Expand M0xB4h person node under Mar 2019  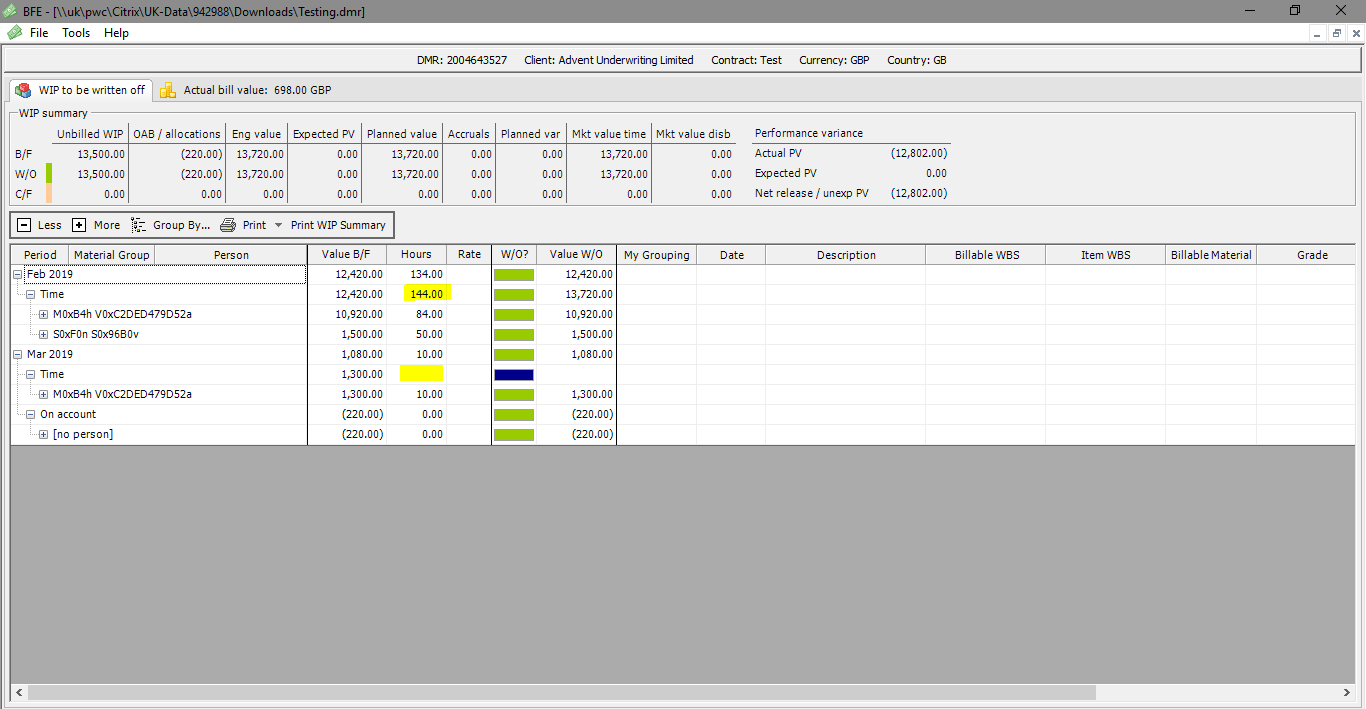tap(44, 394)
